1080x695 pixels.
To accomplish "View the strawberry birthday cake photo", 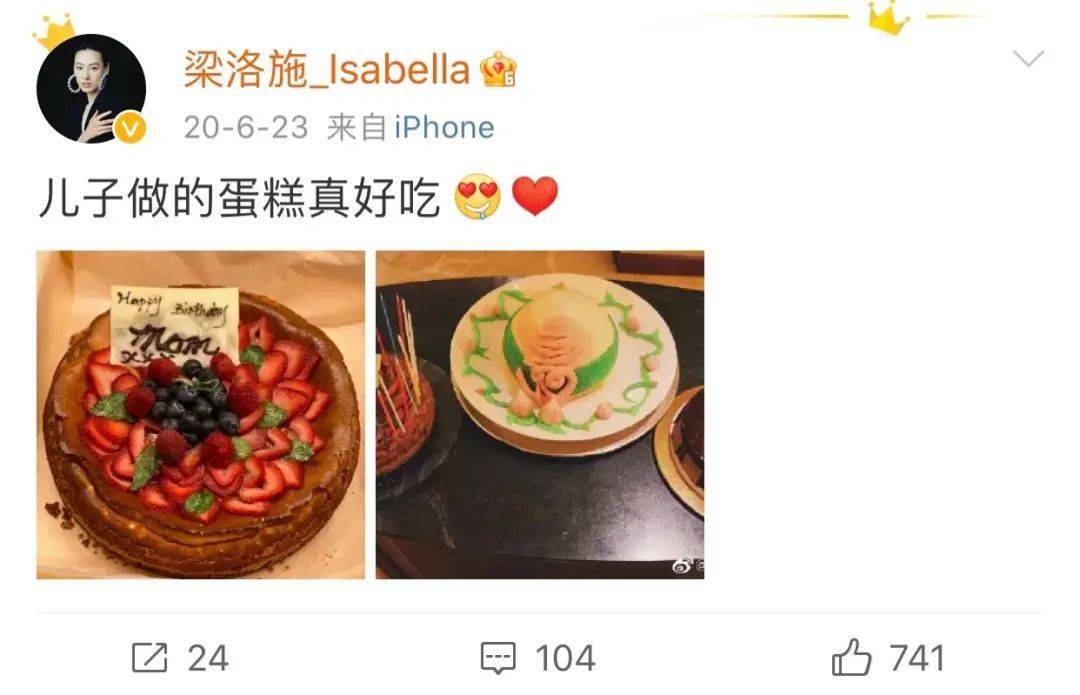I will [200, 415].
